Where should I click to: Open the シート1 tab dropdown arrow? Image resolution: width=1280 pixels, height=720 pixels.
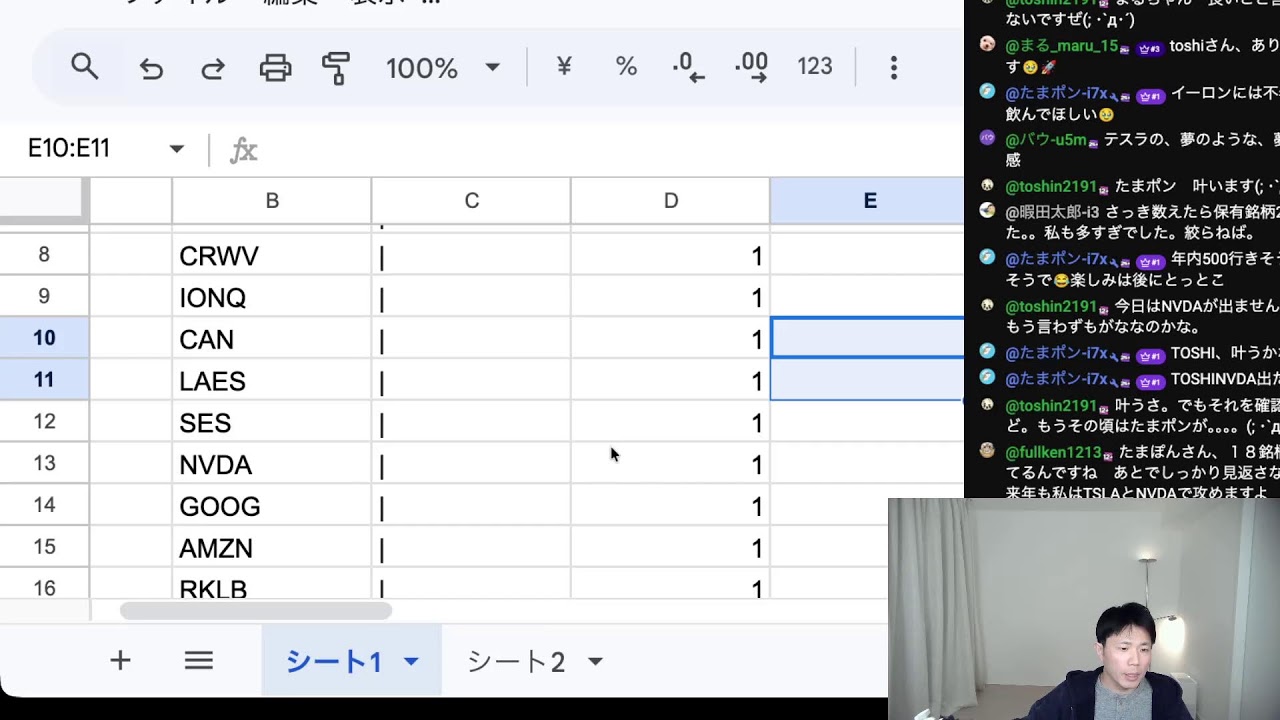coord(411,661)
